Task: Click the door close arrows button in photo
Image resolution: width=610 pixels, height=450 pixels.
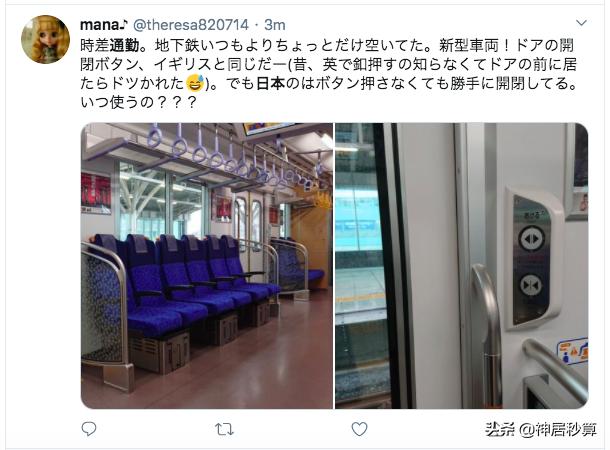Action: pos(531,285)
